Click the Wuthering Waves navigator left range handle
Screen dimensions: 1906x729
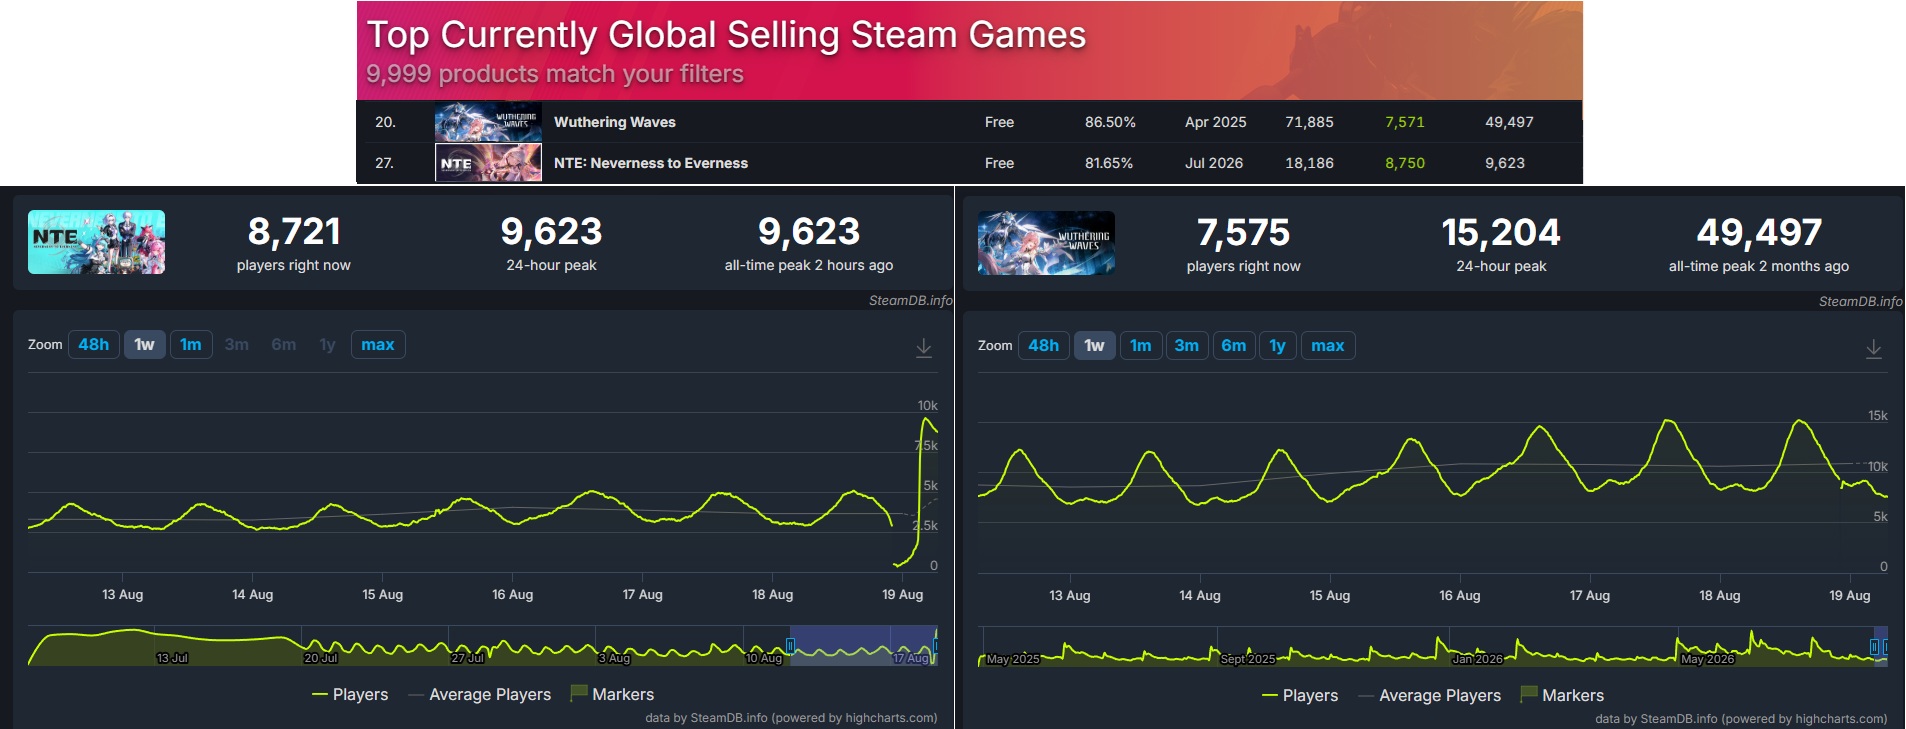pyautogui.click(x=1874, y=647)
